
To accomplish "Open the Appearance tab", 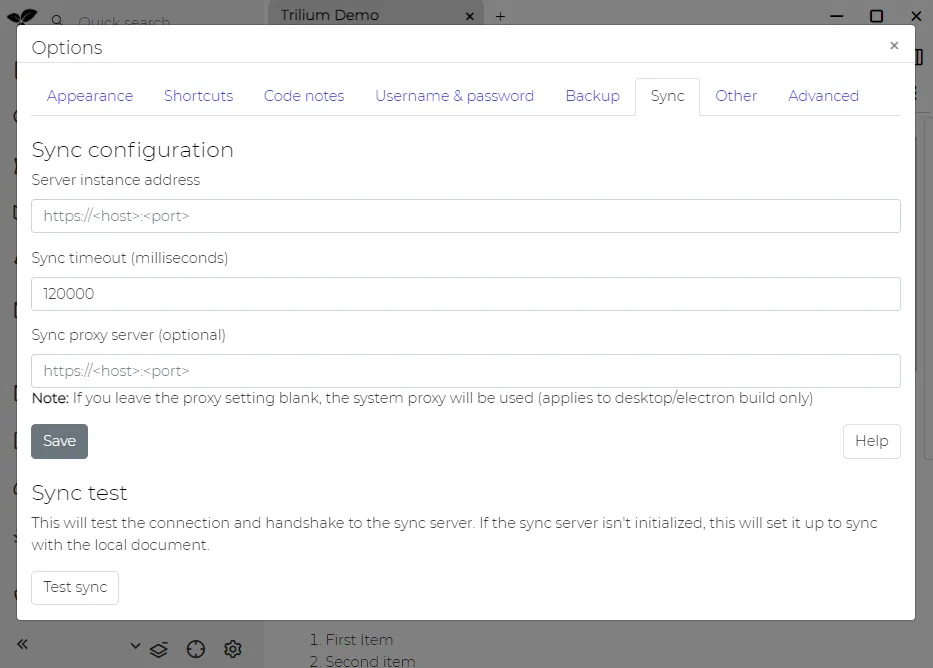I will coord(90,96).
